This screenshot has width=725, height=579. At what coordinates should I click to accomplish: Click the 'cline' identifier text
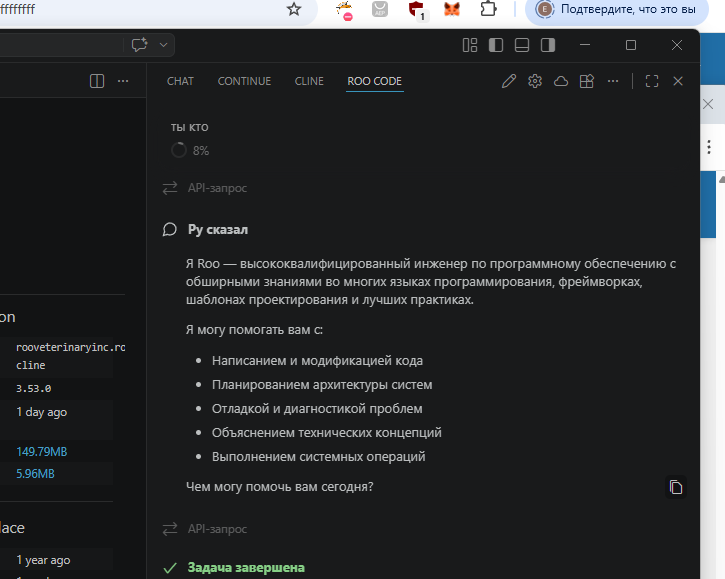pyautogui.click(x=31, y=365)
